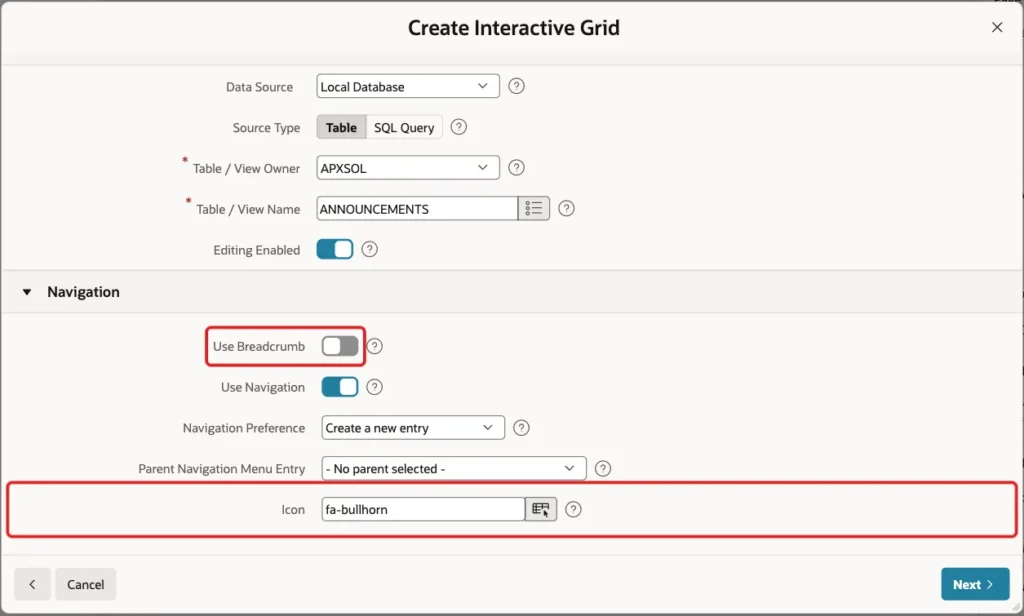
Task: Open help for Navigation Preference
Action: [521, 428]
